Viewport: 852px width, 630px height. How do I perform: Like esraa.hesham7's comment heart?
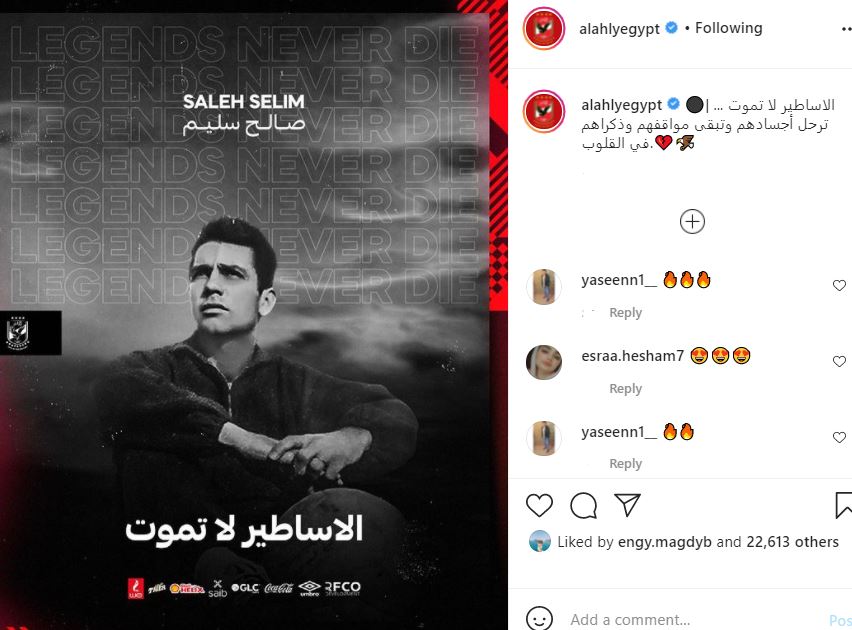click(x=839, y=361)
